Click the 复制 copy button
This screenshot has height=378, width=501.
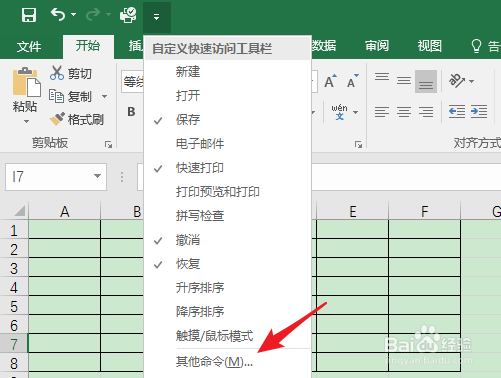(x=70, y=97)
